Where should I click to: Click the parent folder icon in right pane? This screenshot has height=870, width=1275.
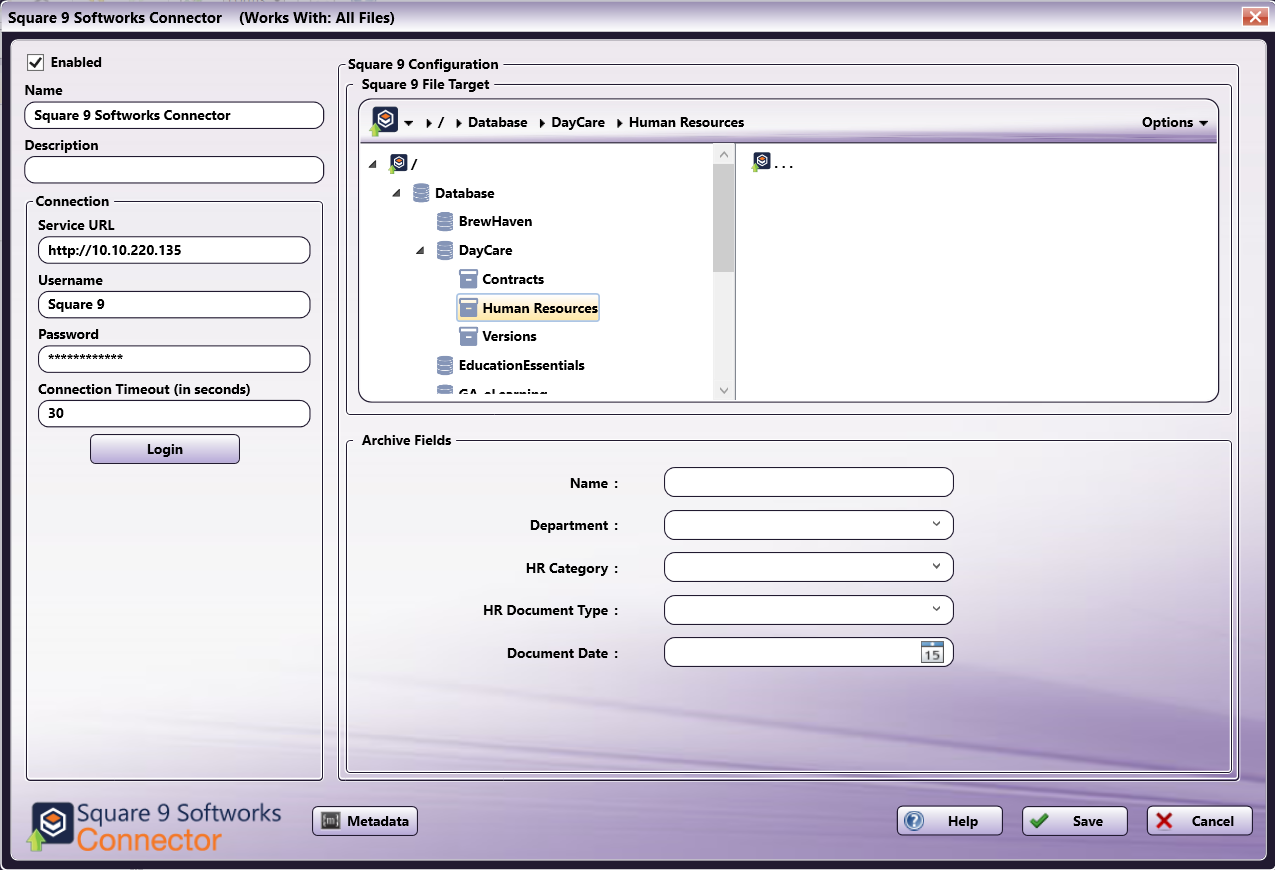[x=761, y=162]
